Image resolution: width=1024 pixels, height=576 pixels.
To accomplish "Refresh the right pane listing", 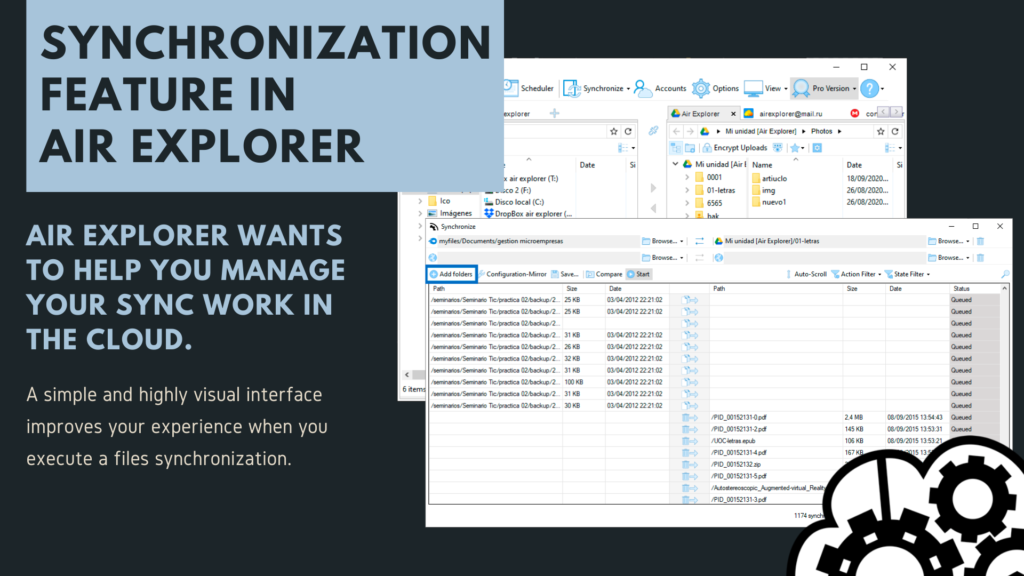I will (x=895, y=131).
